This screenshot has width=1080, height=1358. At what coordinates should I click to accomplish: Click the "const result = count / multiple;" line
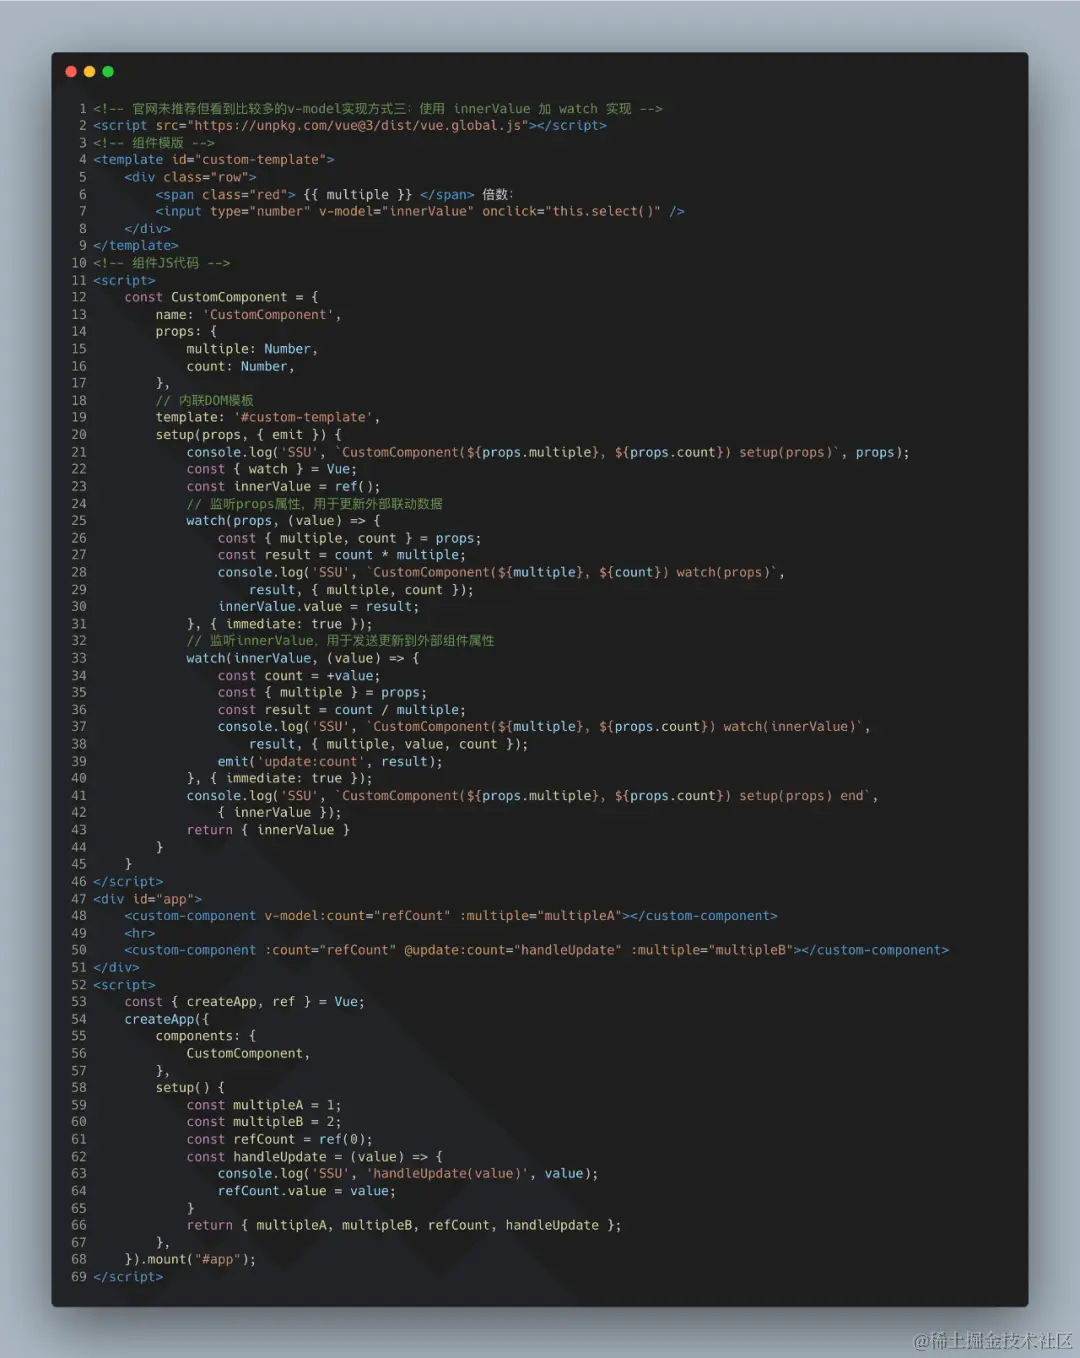pos(342,710)
